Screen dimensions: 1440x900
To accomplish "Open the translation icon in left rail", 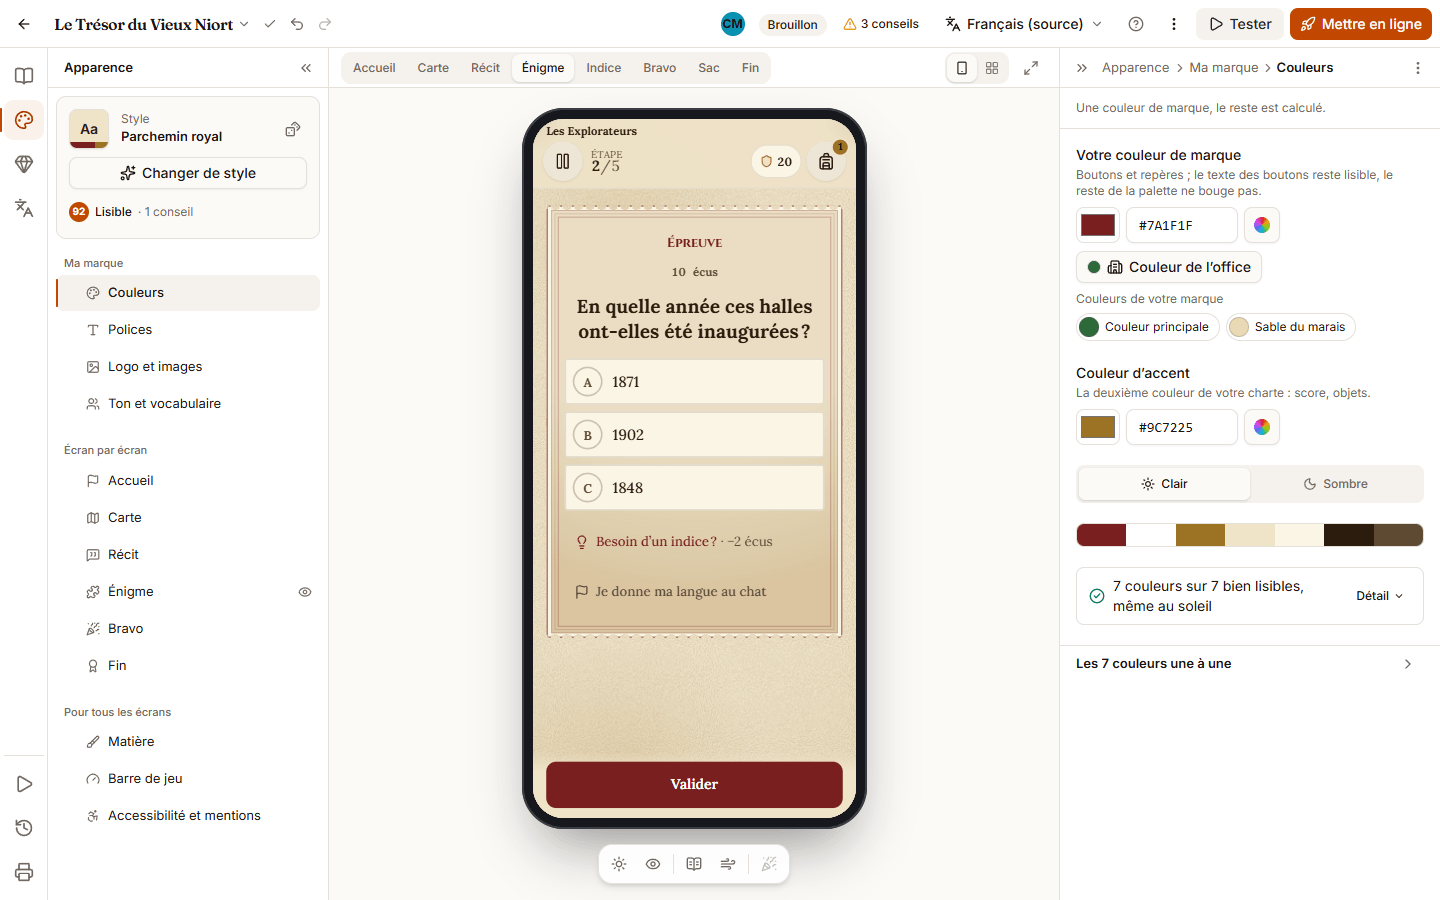I will pyautogui.click(x=24, y=208).
